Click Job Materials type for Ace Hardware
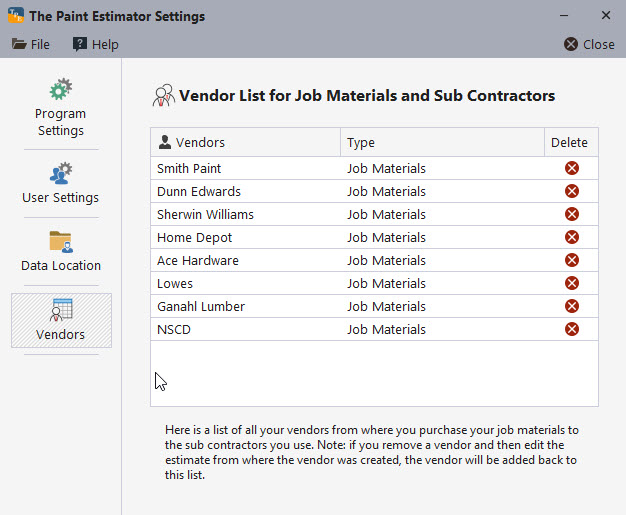The image size is (626, 515). coord(386,261)
